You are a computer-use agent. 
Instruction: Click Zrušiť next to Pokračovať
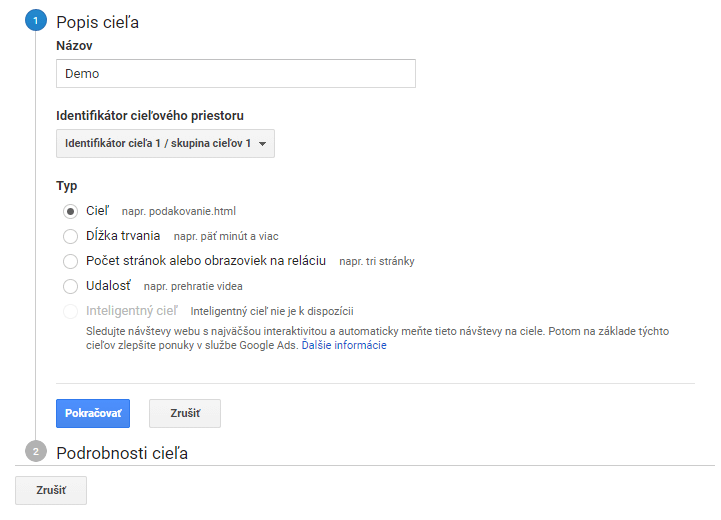click(185, 413)
